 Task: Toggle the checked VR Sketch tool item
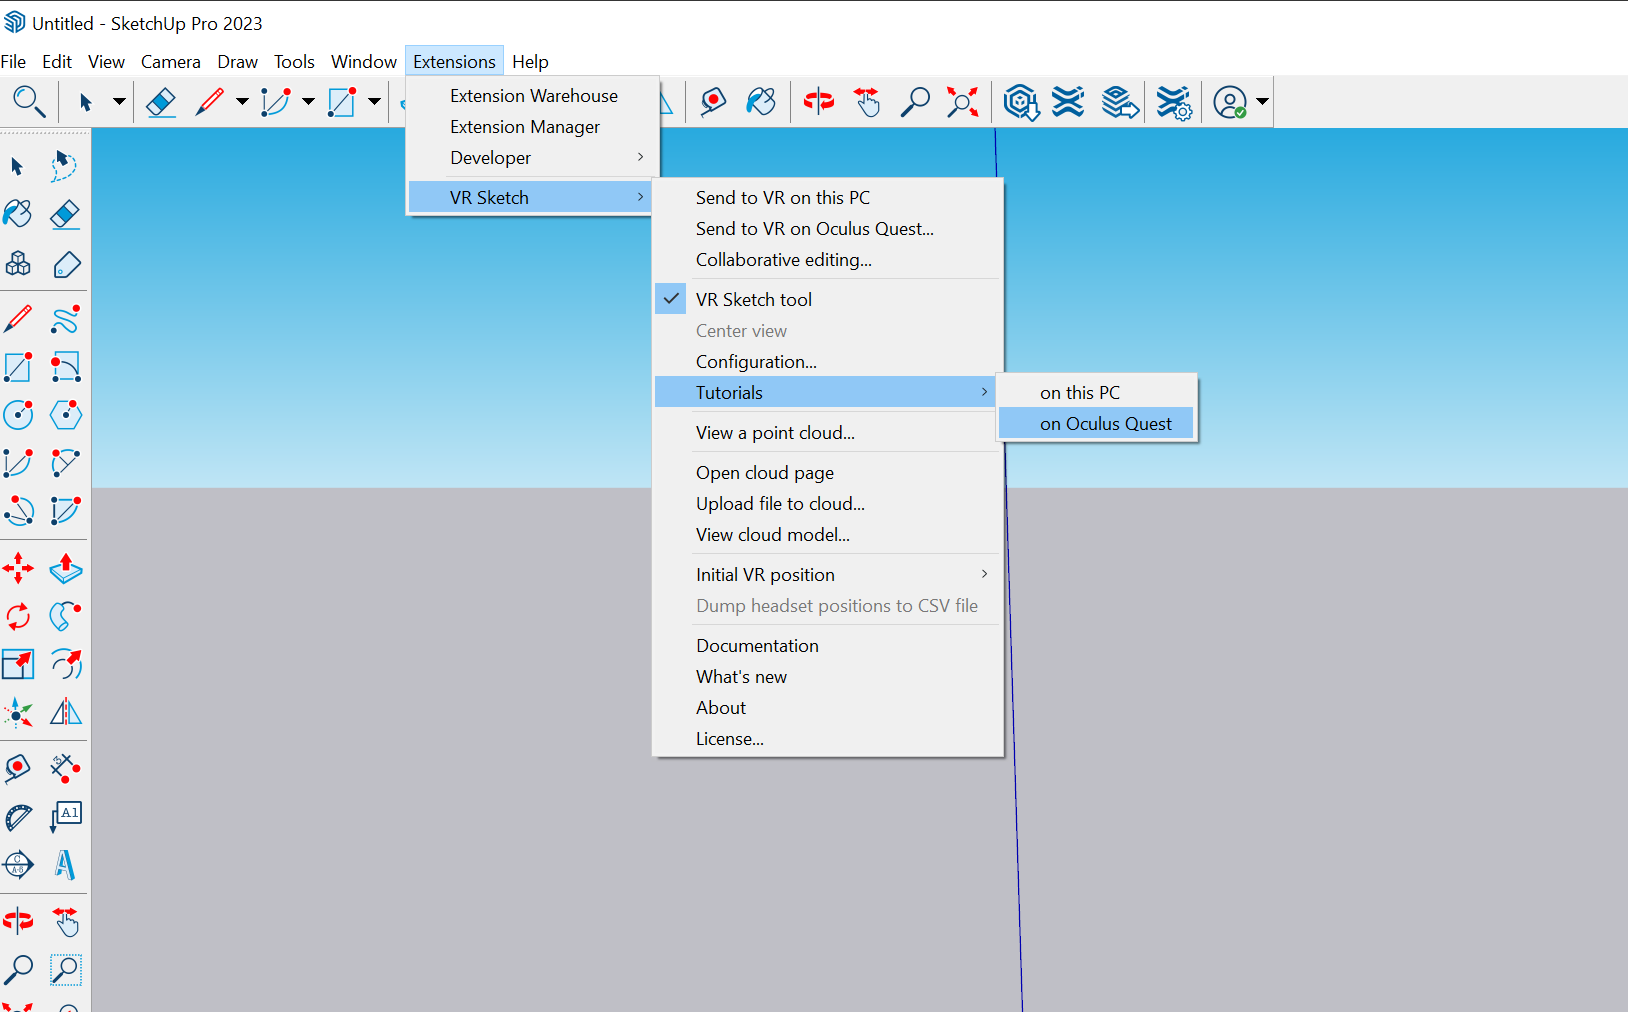point(828,300)
